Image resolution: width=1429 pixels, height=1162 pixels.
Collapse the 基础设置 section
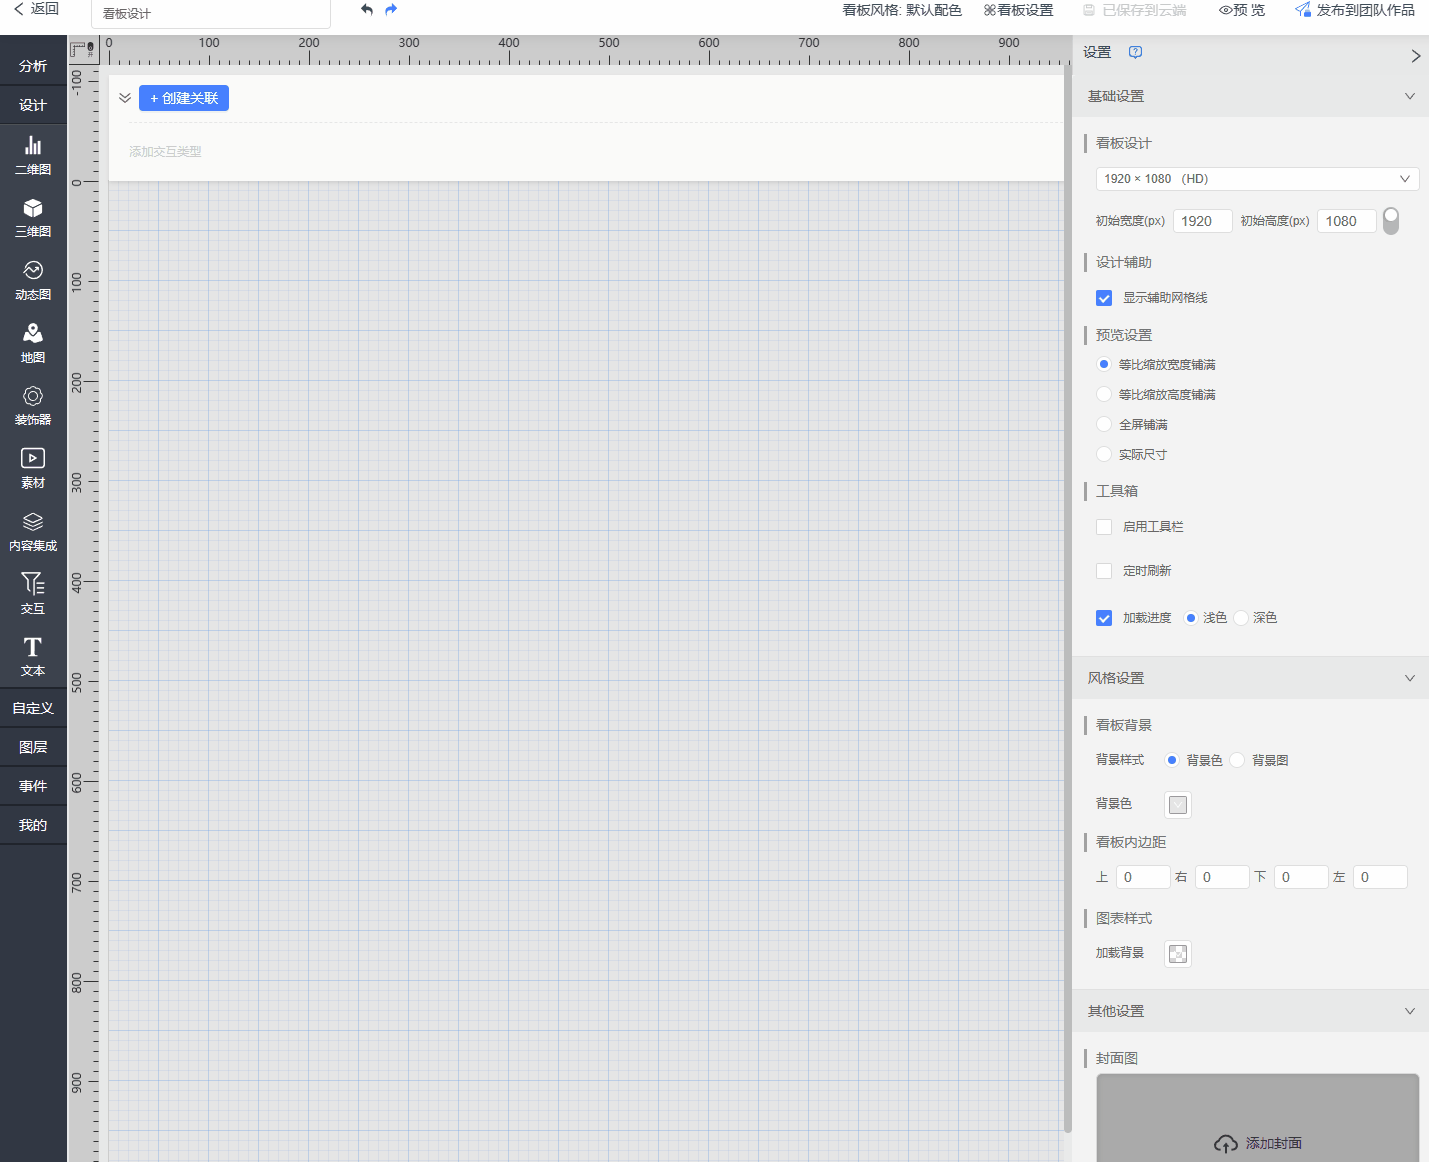[x=1409, y=96]
